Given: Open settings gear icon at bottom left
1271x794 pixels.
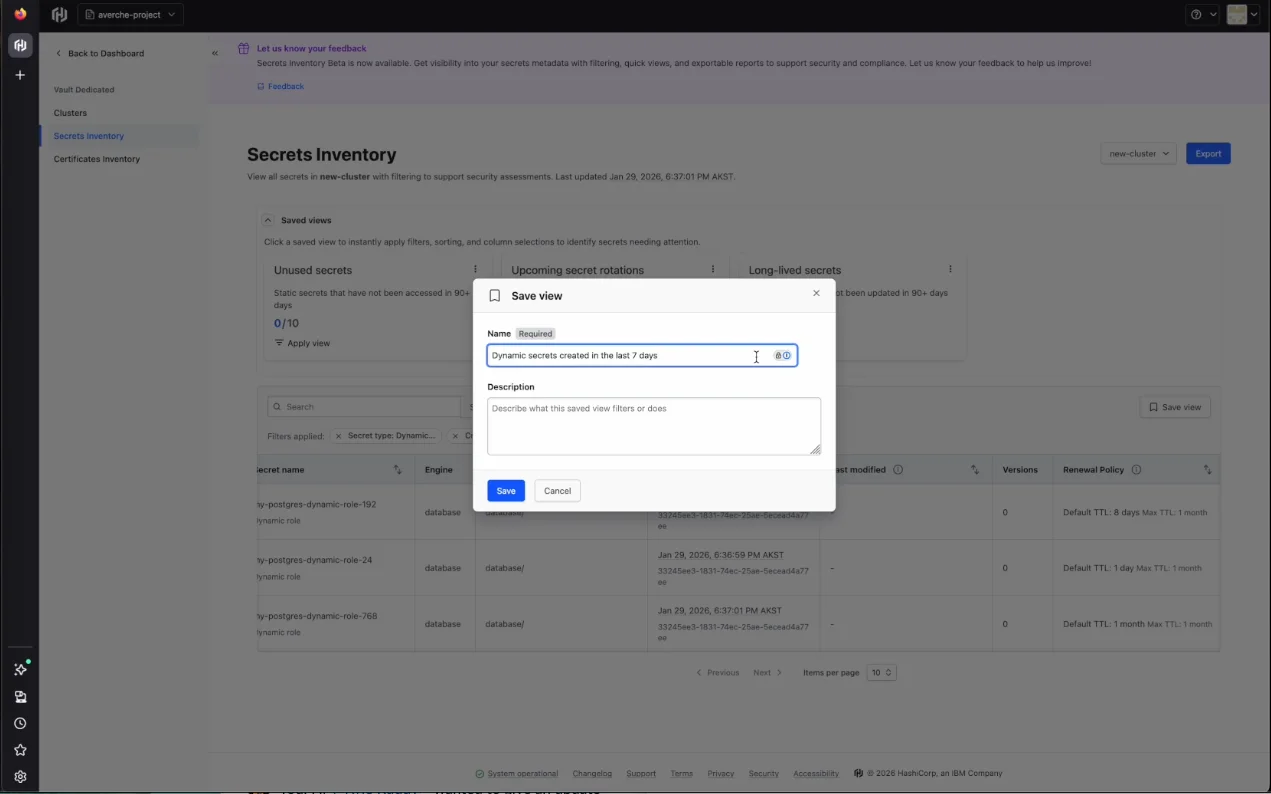Looking at the screenshot, I should (x=20, y=776).
